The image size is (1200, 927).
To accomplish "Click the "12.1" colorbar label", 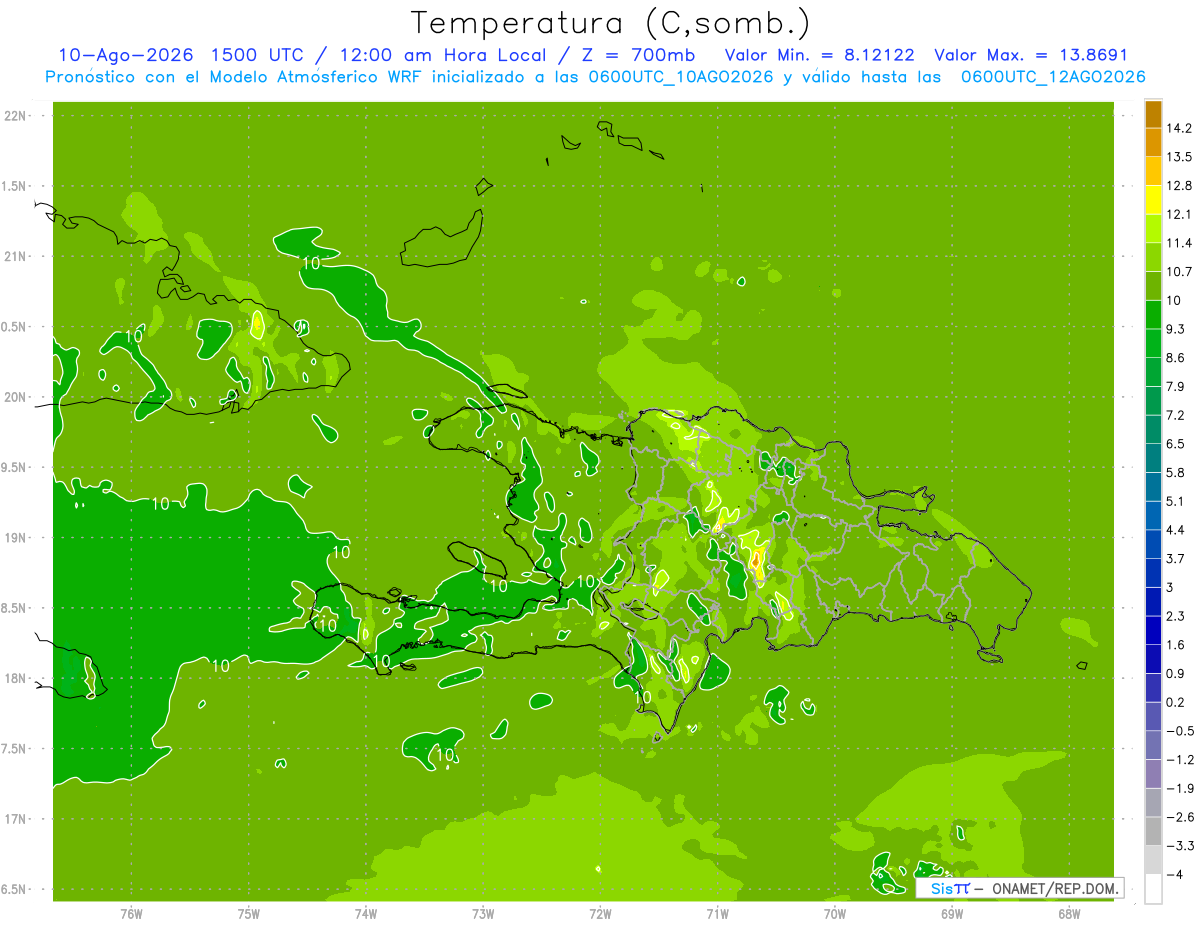I will pyautogui.click(x=1181, y=214).
